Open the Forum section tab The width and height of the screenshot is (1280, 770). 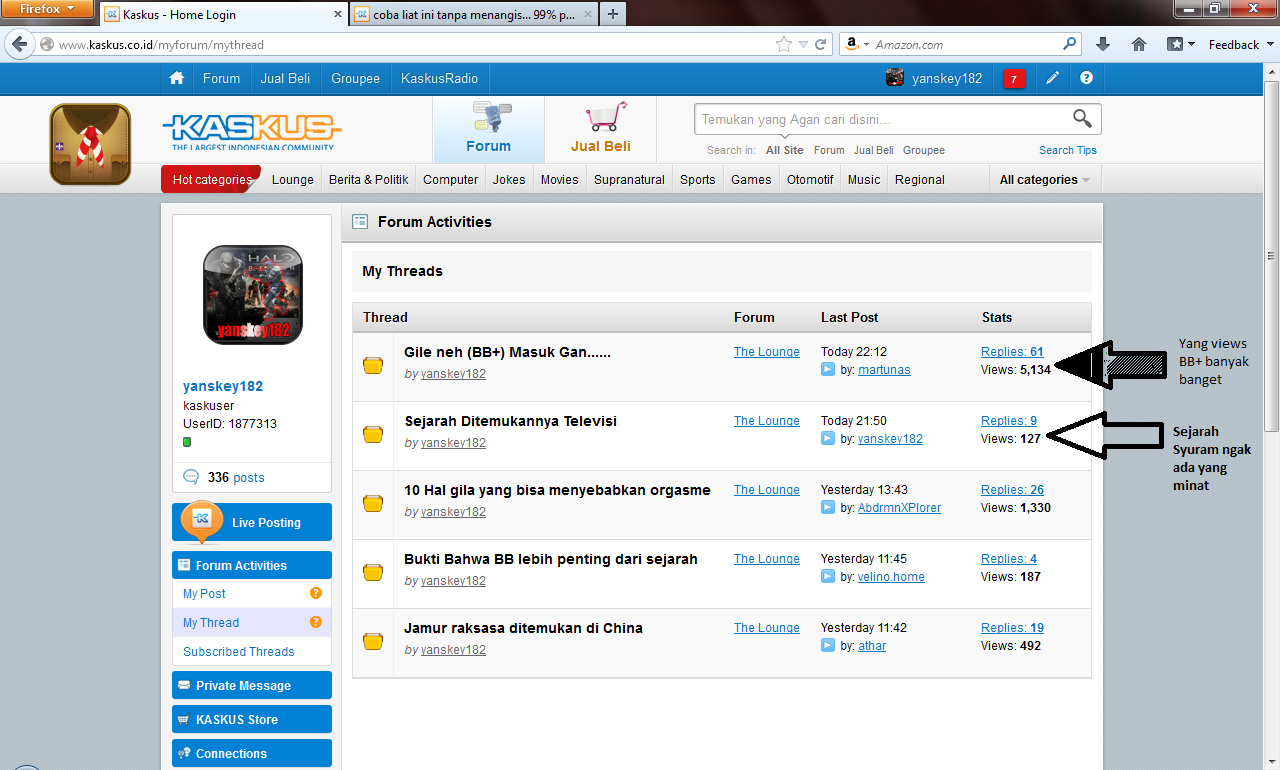(x=488, y=130)
